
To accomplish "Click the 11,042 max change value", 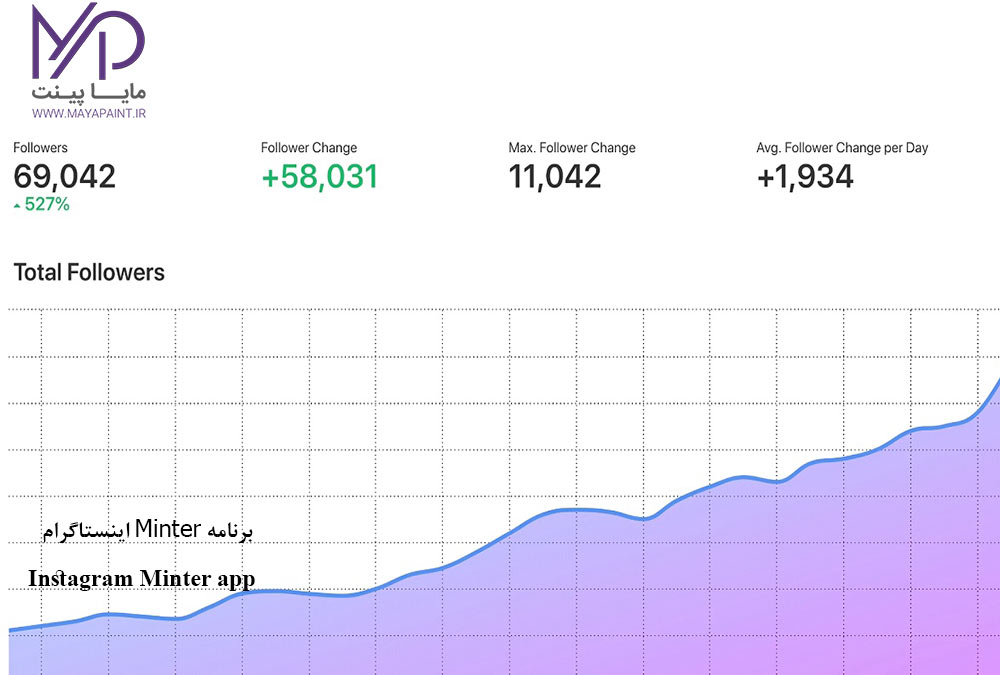I will tap(554, 177).
